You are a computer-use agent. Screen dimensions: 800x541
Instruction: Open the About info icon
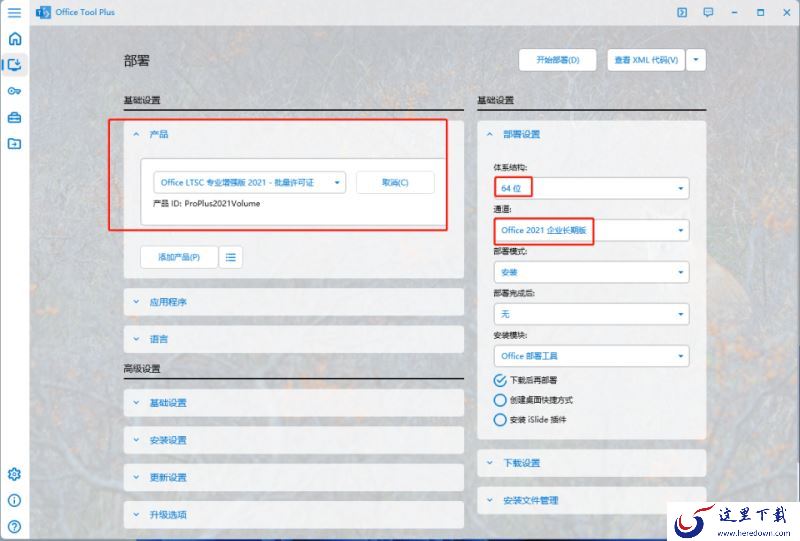15,501
